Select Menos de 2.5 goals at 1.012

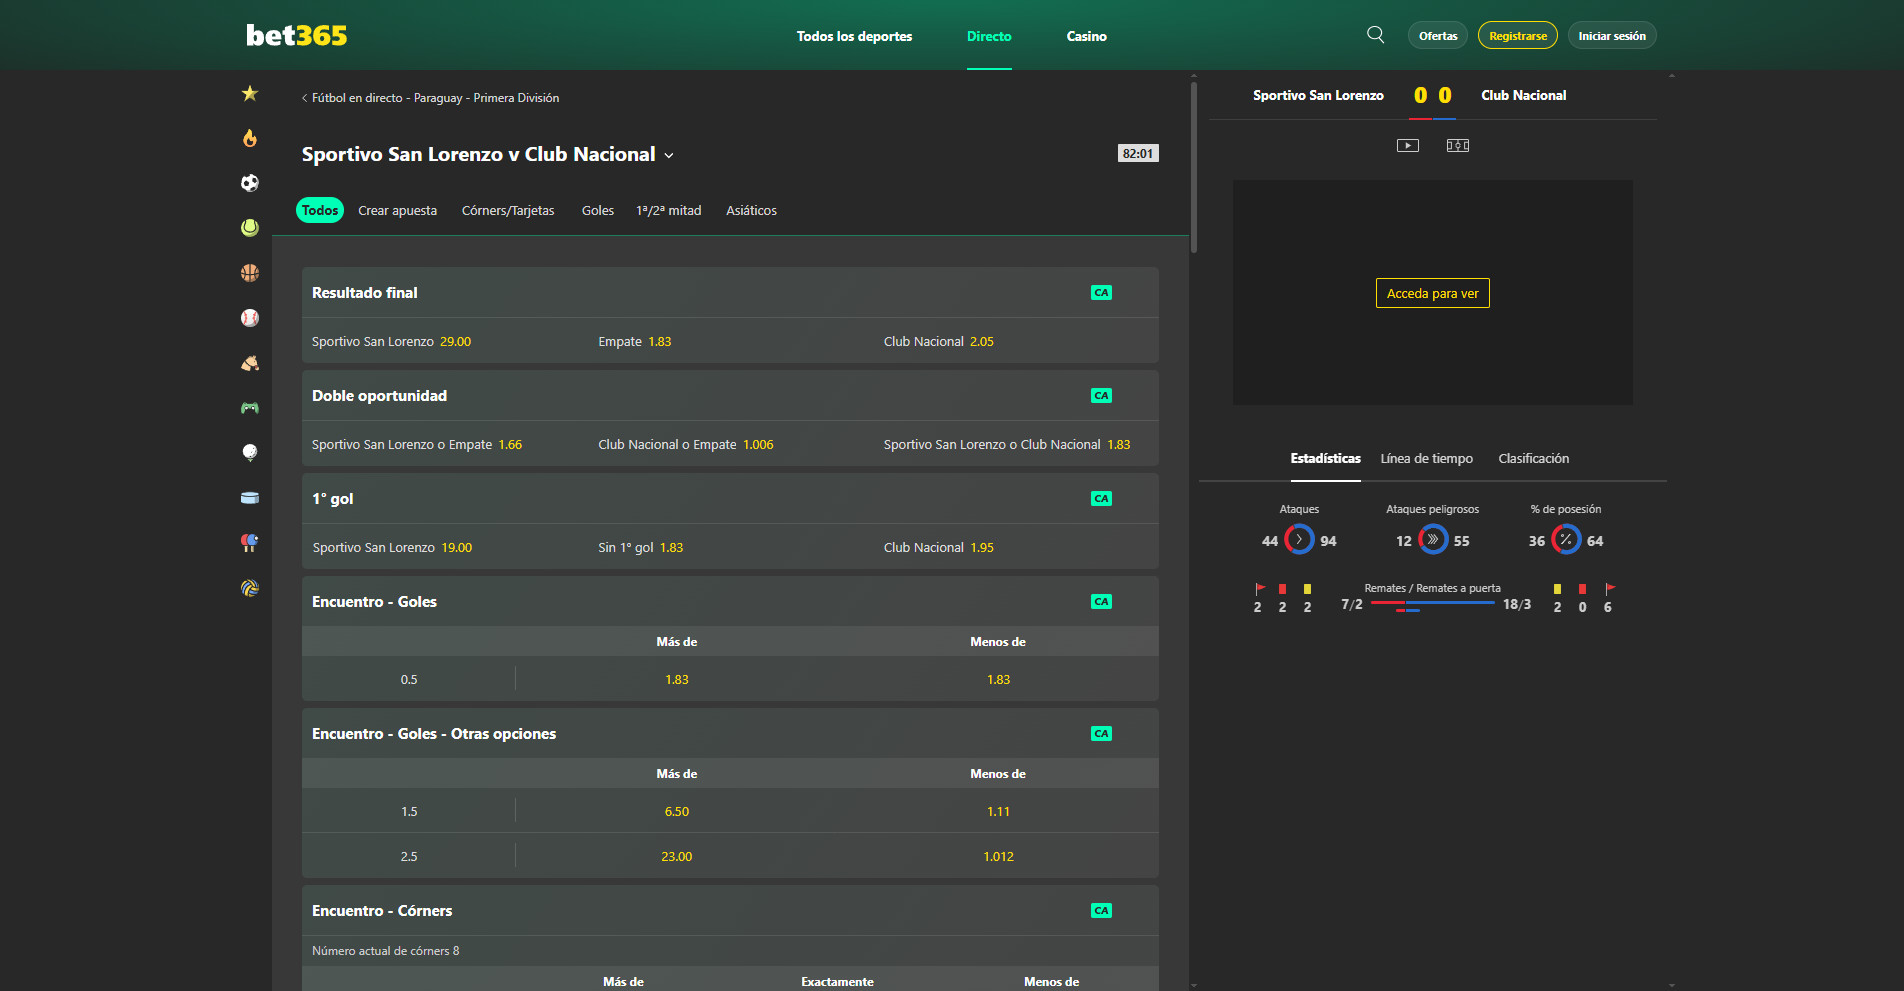(x=998, y=857)
